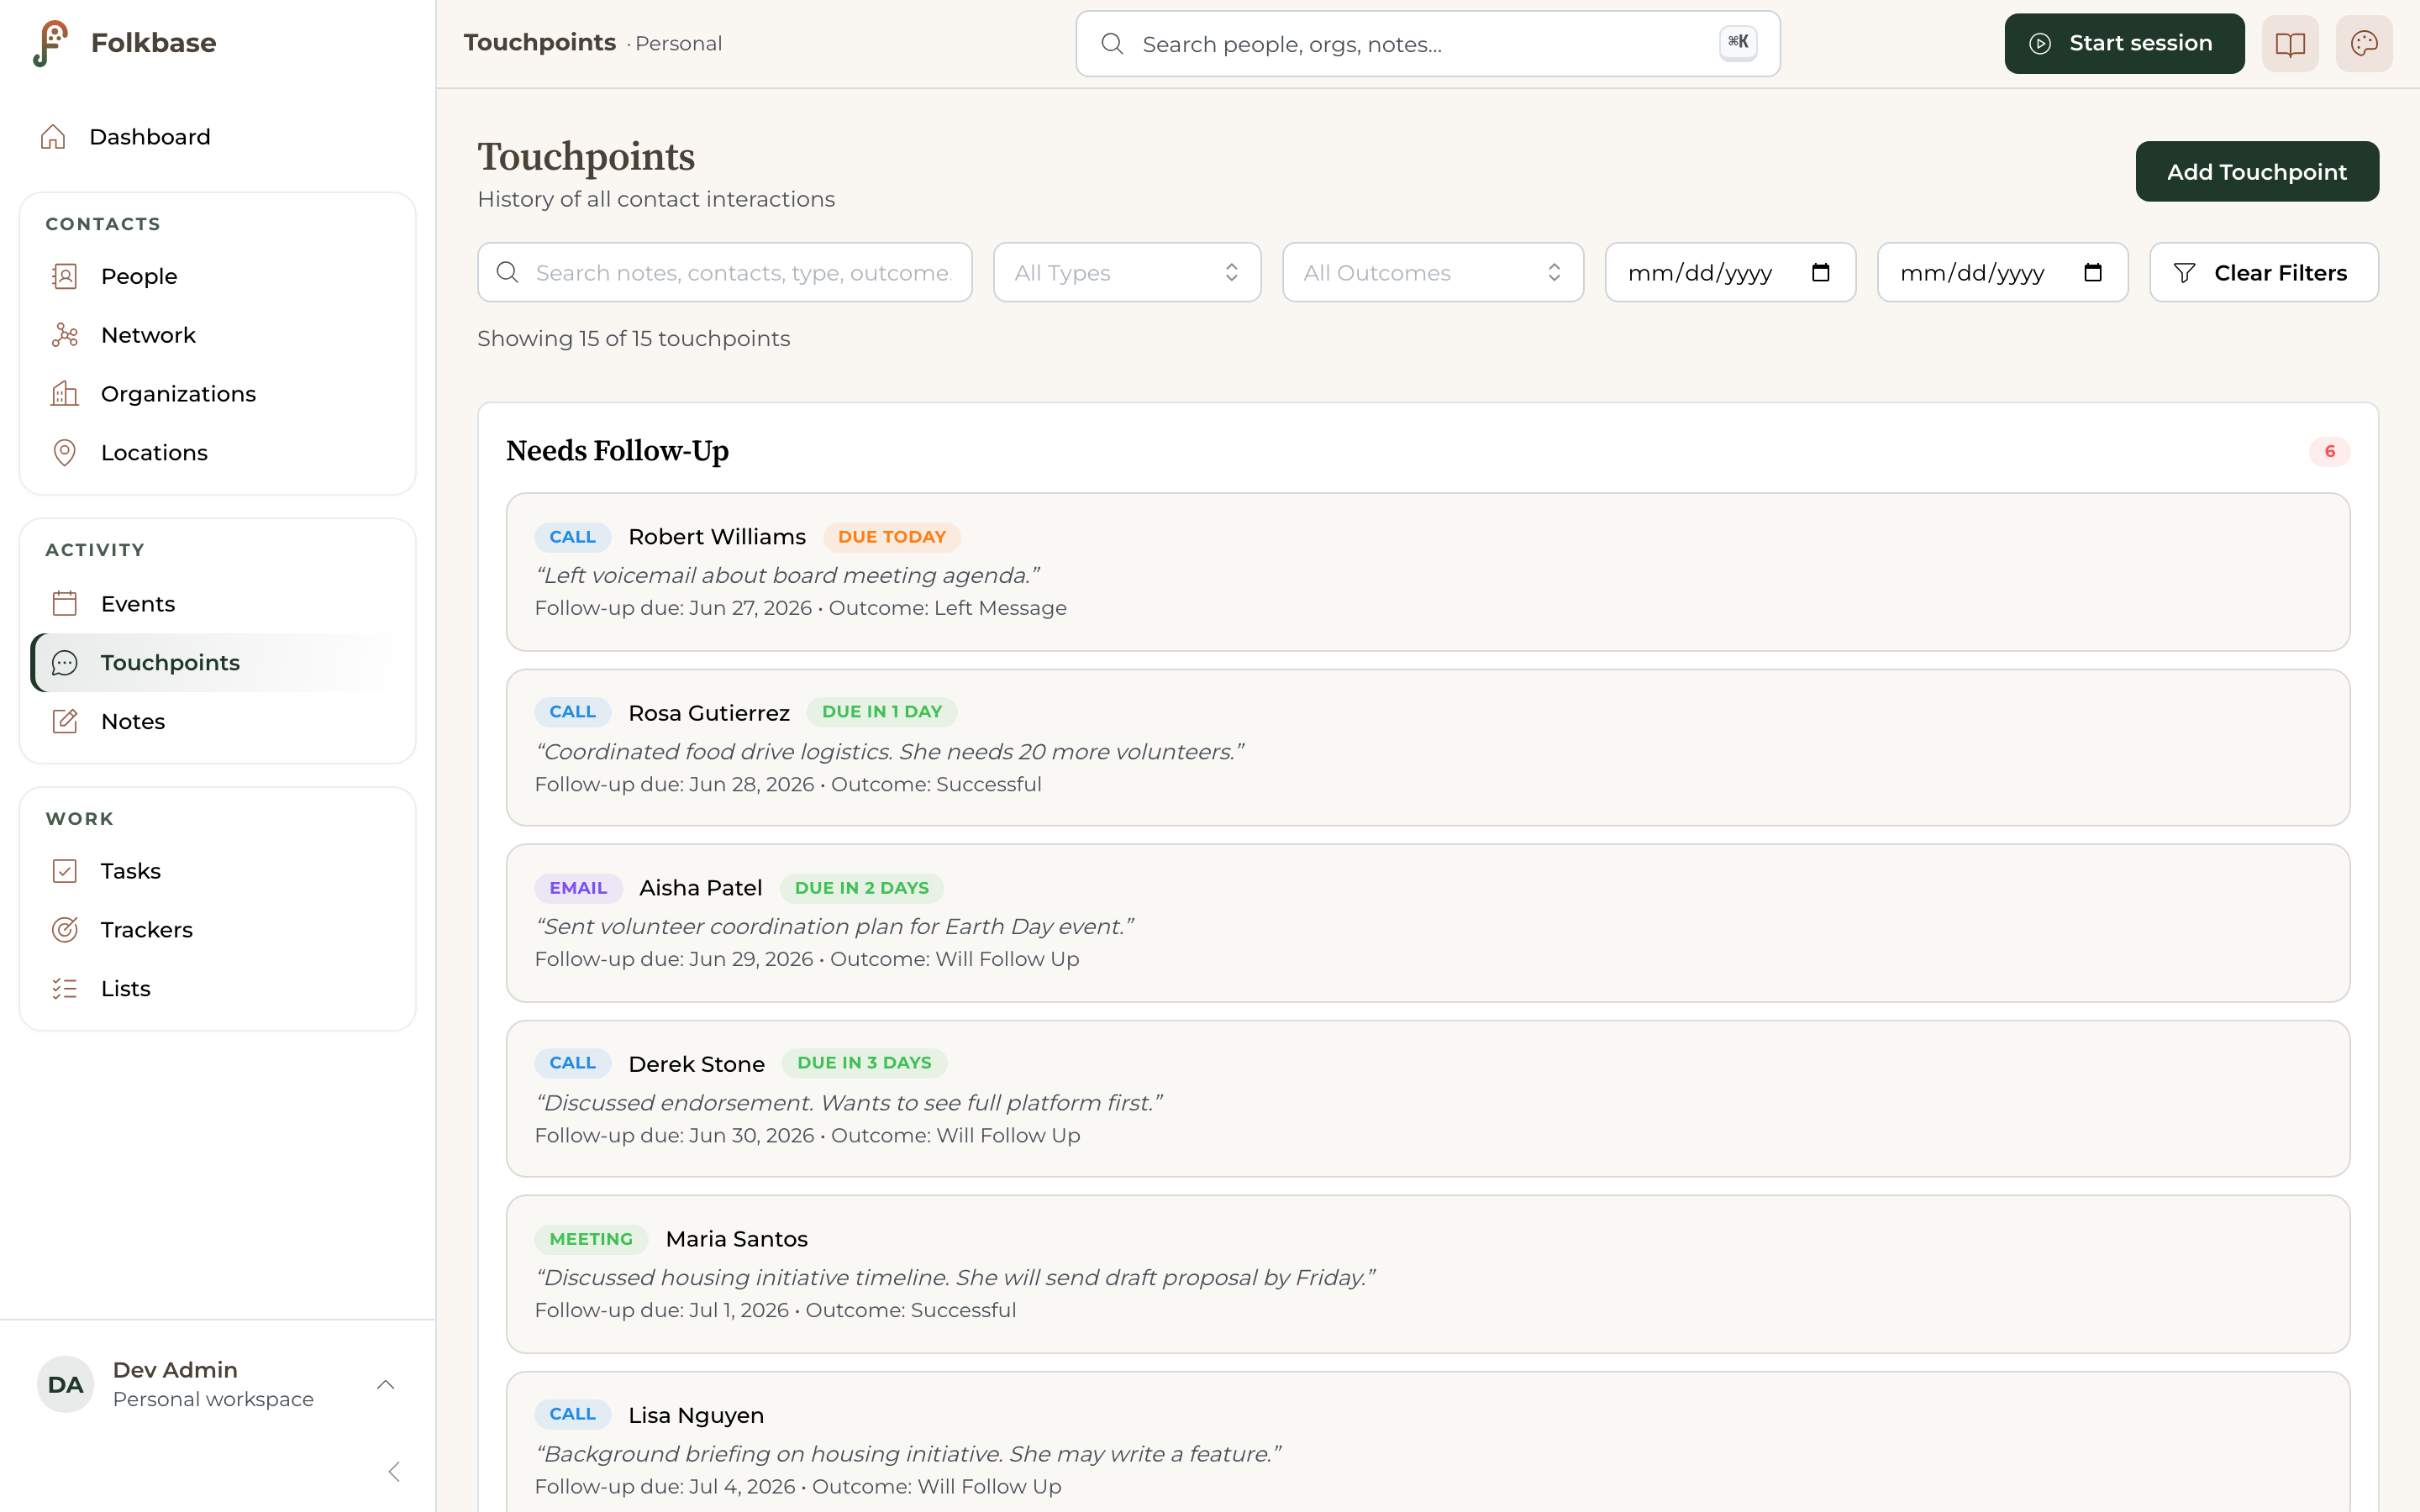Open the second date field calendar picker

click(2092, 273)
